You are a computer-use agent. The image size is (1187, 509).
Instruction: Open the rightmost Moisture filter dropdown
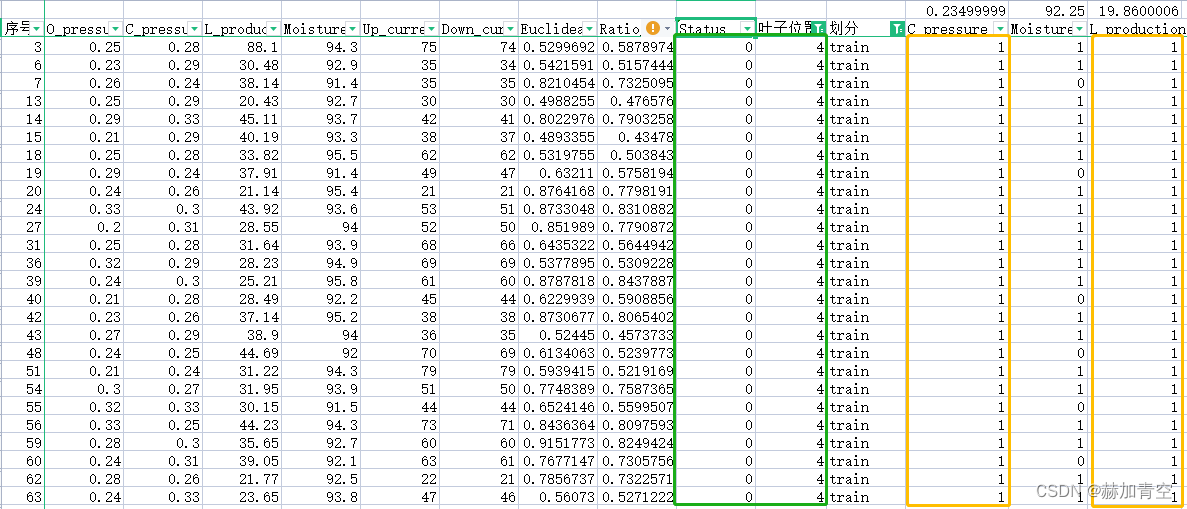click(x=1080, y=29)
